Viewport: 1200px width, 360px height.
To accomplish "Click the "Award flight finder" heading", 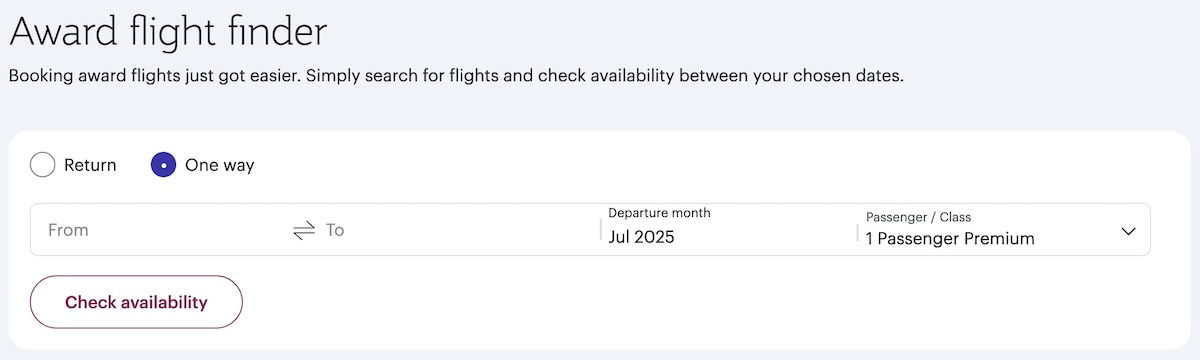I will point(168,32).
